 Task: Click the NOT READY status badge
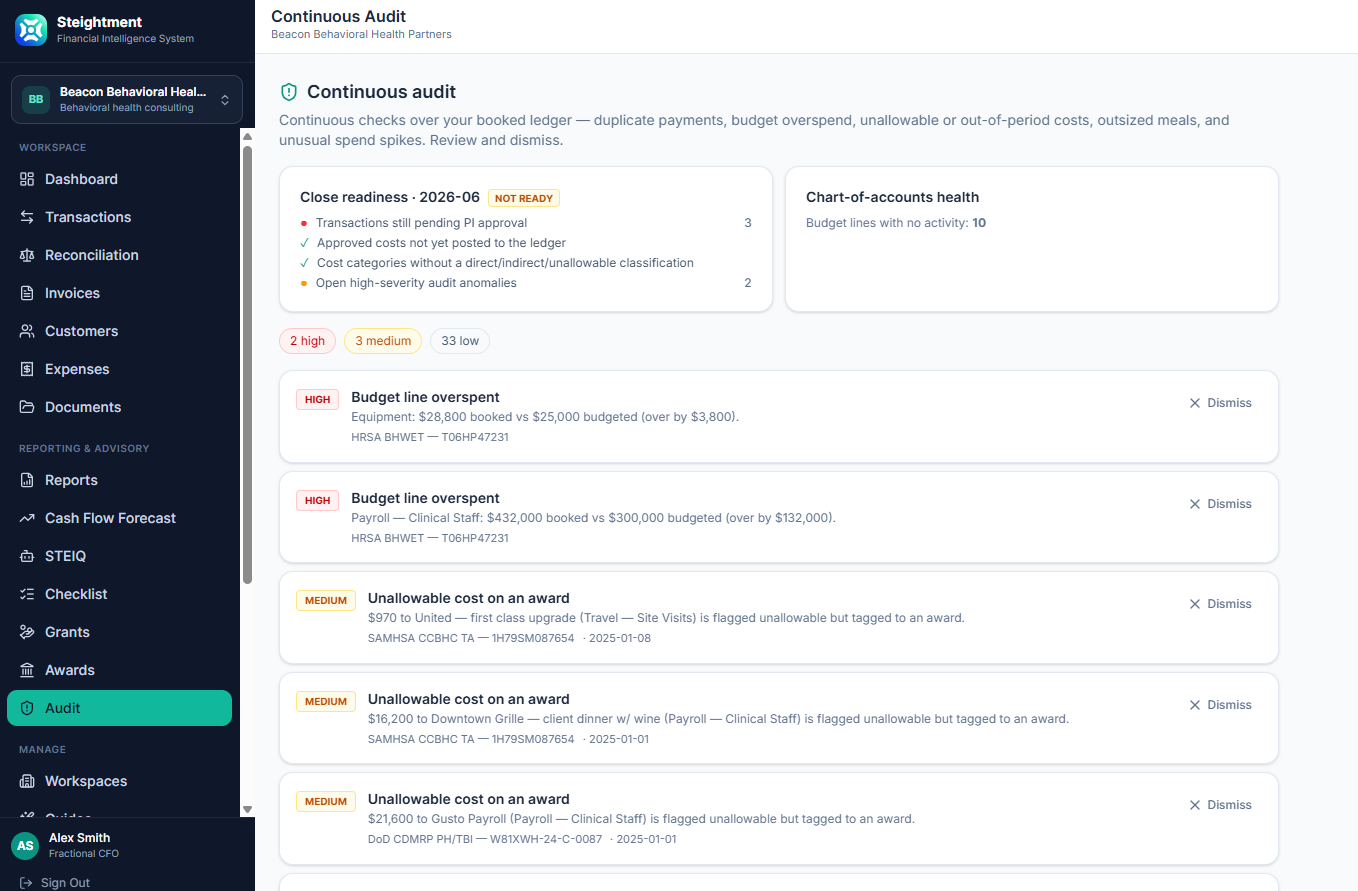524,198
